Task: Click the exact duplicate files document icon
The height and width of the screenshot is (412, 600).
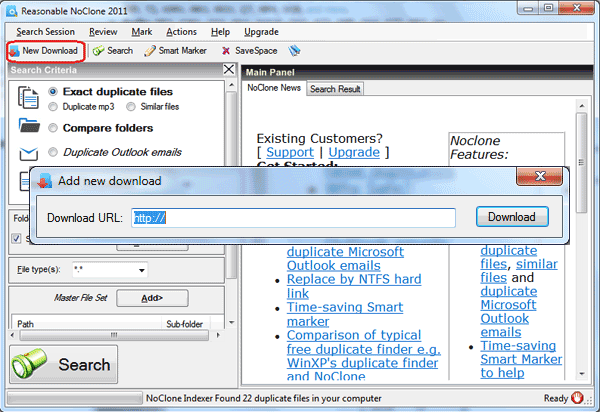Action: [x=28, y=97]
